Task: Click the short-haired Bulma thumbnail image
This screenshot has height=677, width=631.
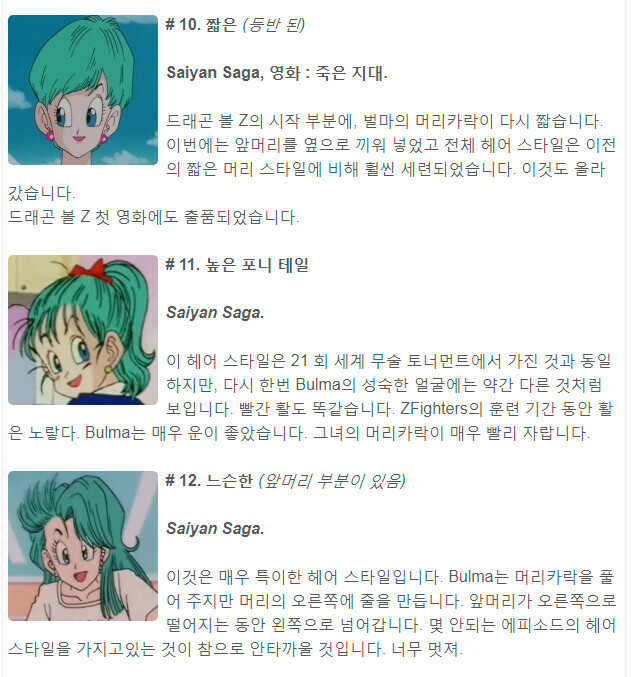Action: [x=83, y=90]
